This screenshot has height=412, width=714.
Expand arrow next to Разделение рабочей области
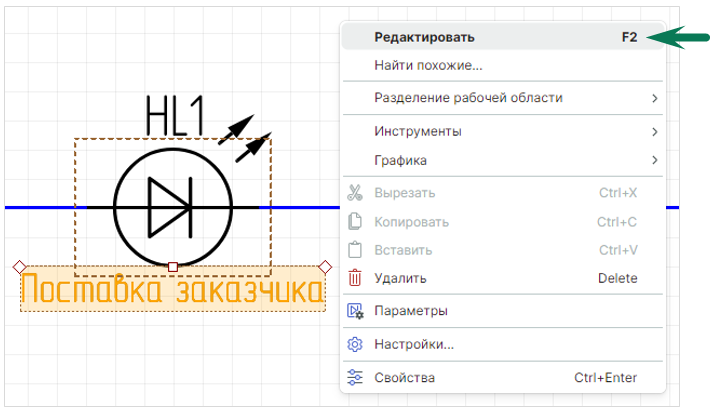click(x=654, y=98)
